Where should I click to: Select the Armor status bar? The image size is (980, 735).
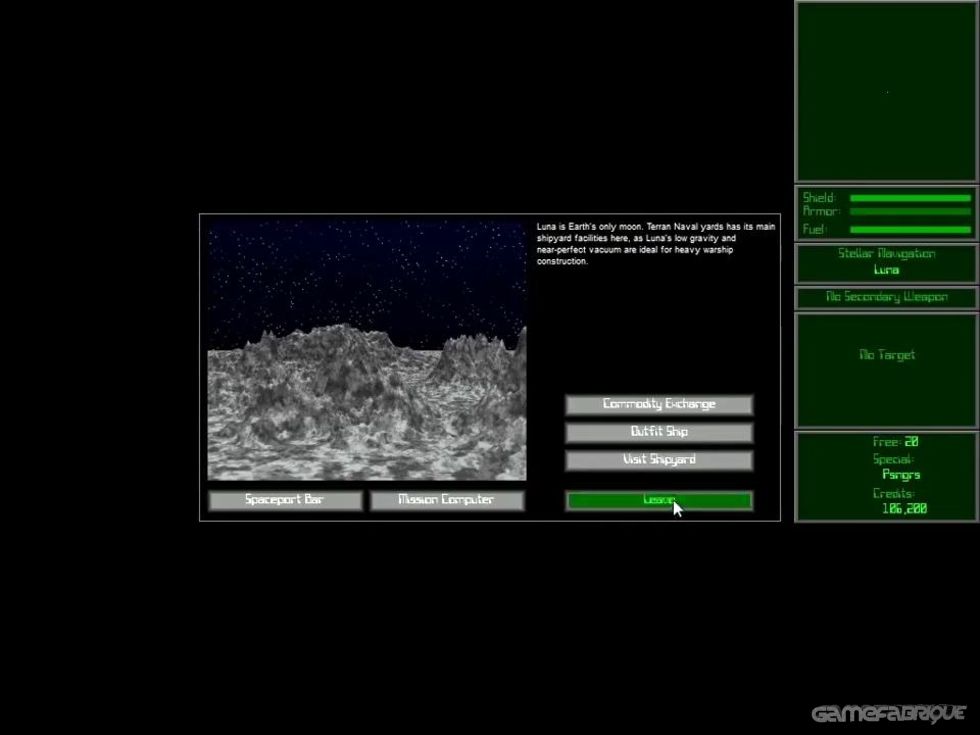tap(911, 212)
